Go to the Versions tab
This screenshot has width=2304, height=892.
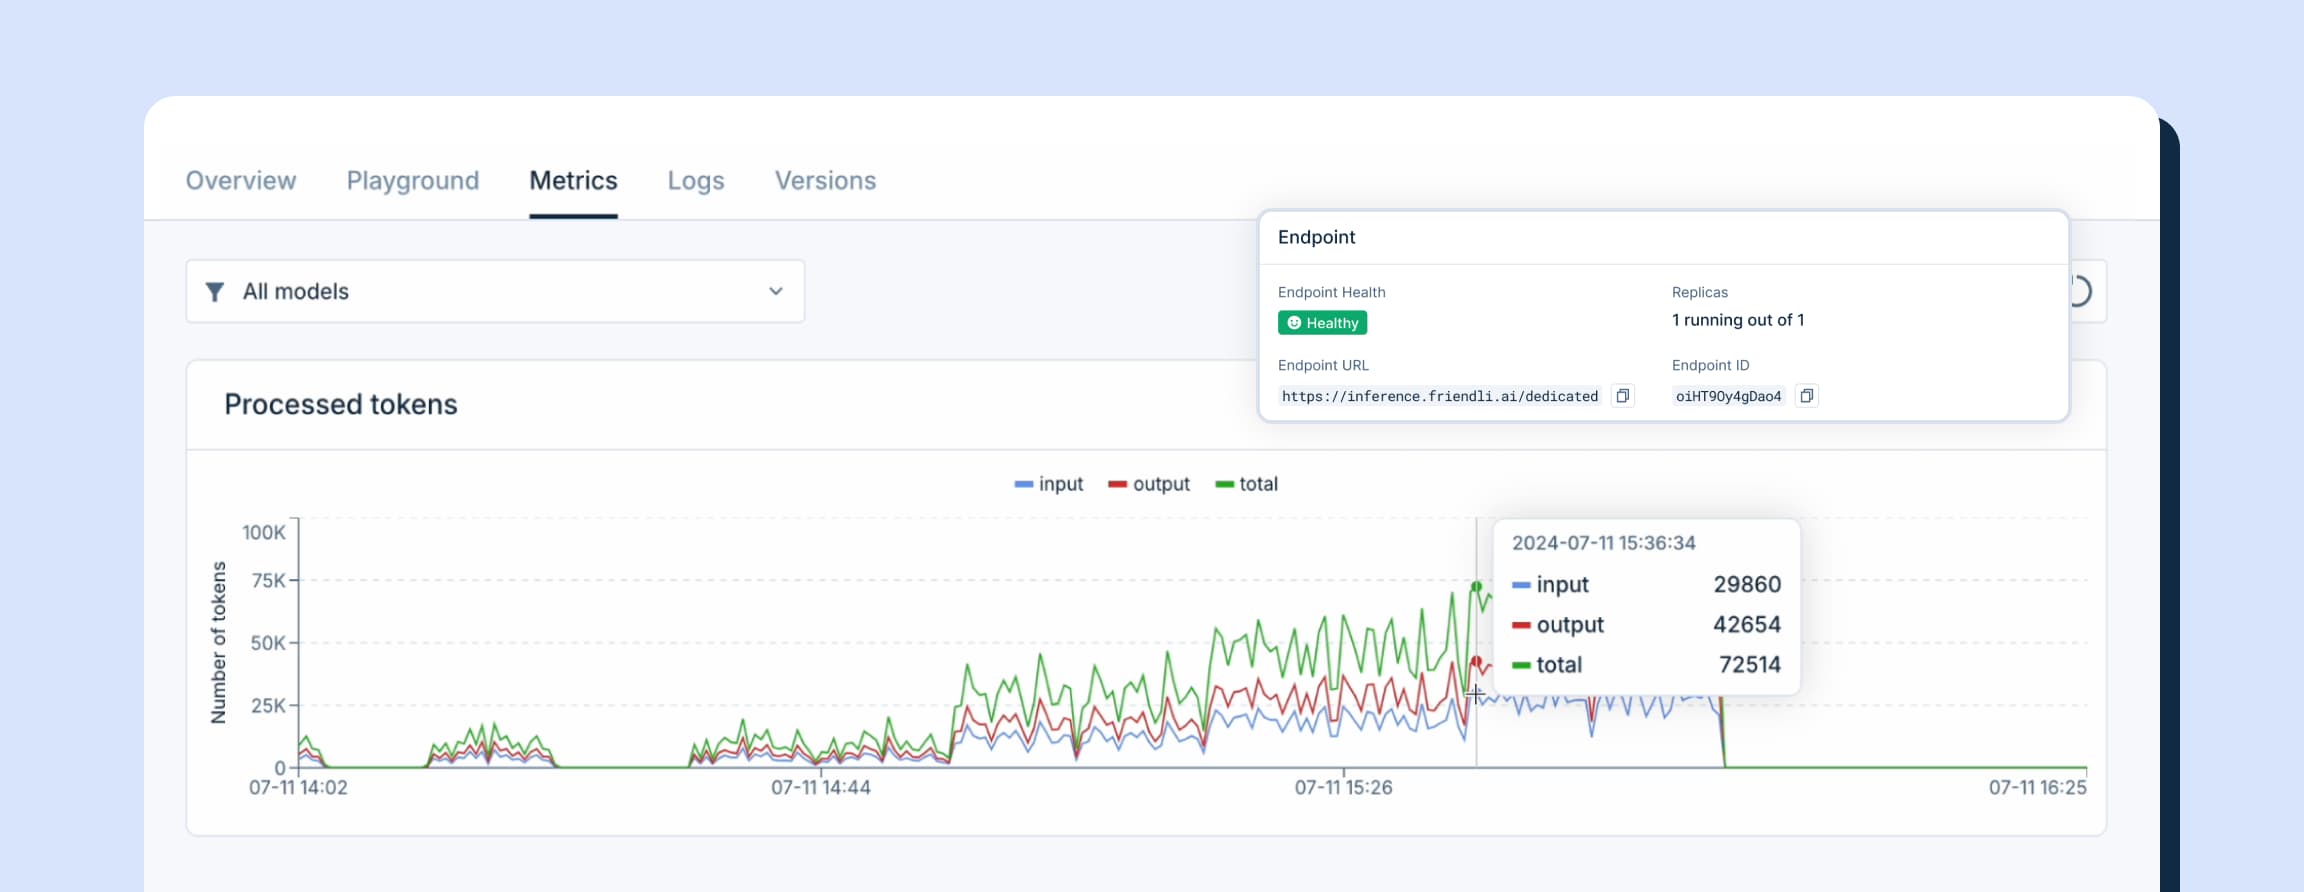click(825, 180)
